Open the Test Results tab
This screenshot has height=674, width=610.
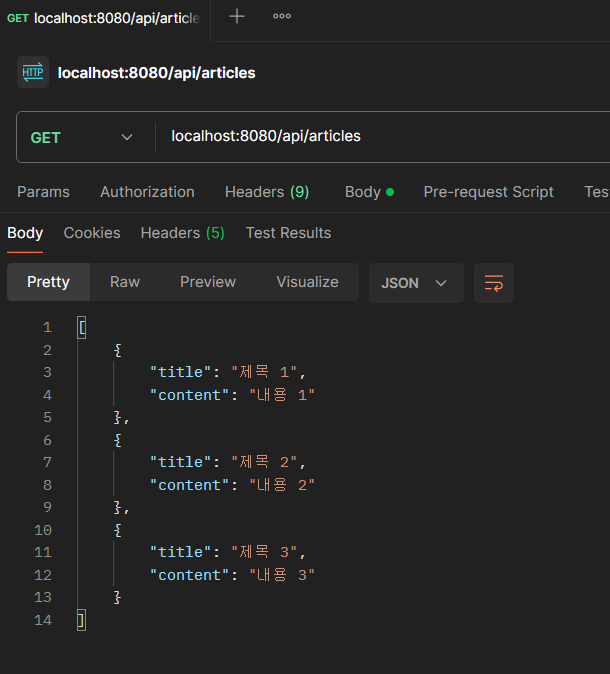288,233
